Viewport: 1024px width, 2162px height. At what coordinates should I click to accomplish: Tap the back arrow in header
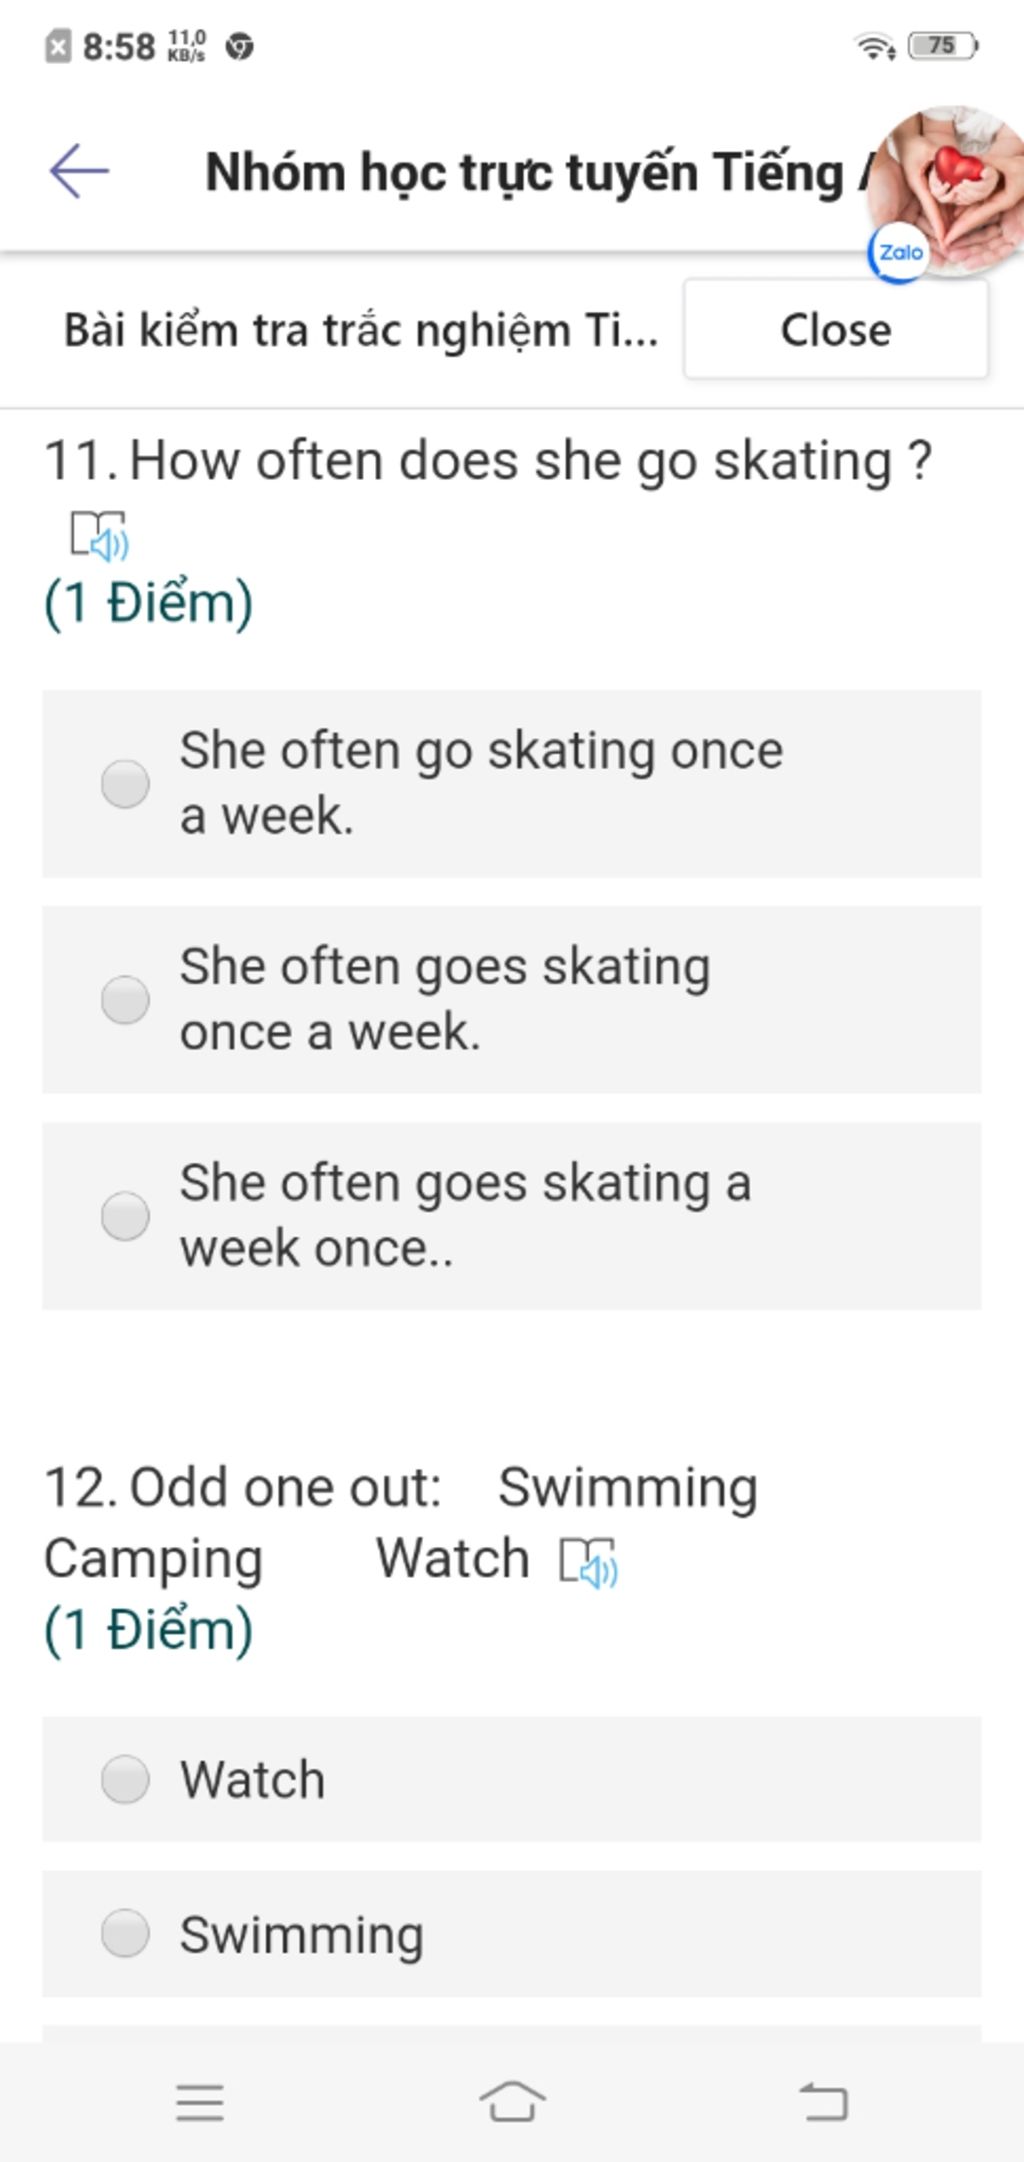coord(79,171)
